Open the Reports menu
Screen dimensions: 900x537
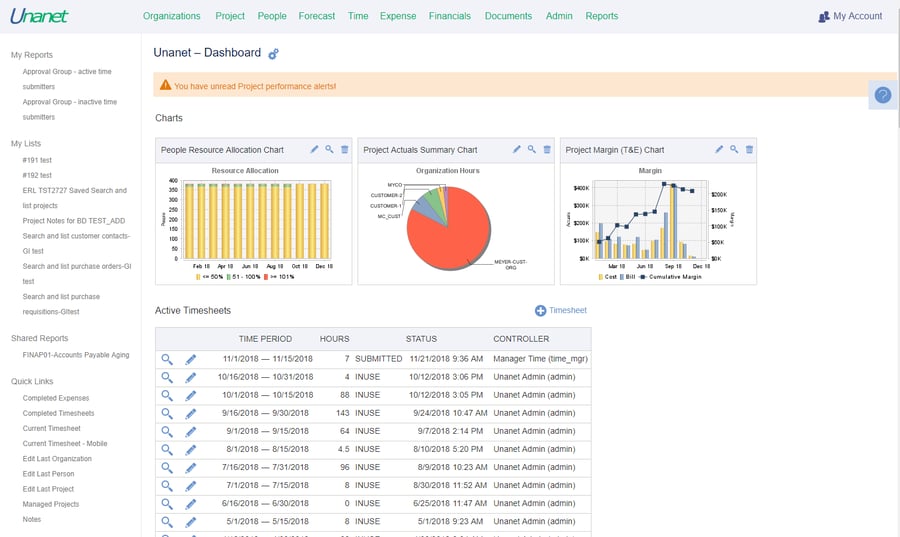tap(602, 16)
